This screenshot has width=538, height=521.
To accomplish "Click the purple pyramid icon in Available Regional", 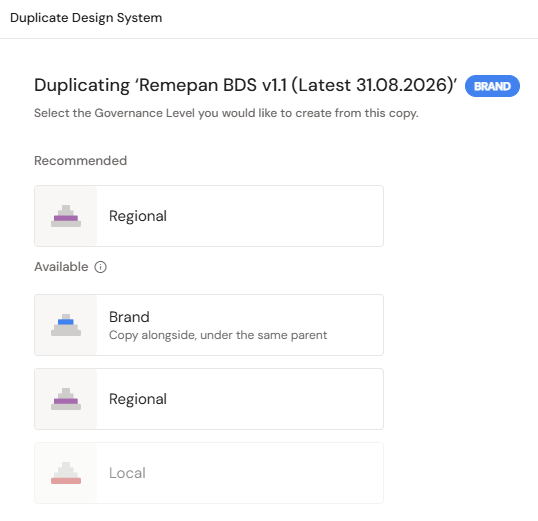I will point(66,399).
